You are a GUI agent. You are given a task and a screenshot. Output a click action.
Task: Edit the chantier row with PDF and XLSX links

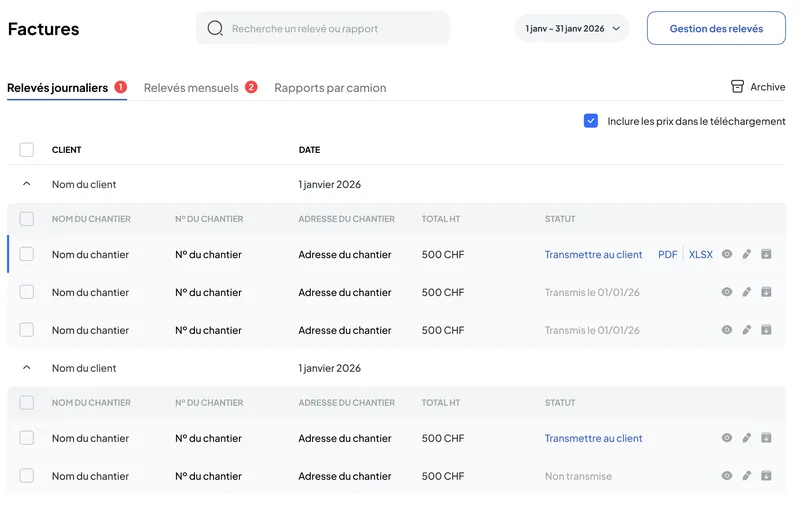(x=746, y=254)
